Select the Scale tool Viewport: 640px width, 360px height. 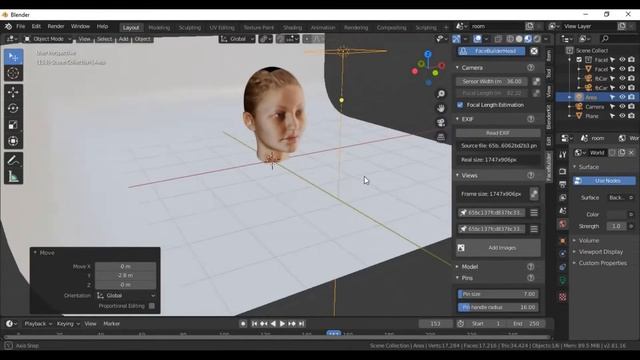pyautogui.click(x=13, y=124)
